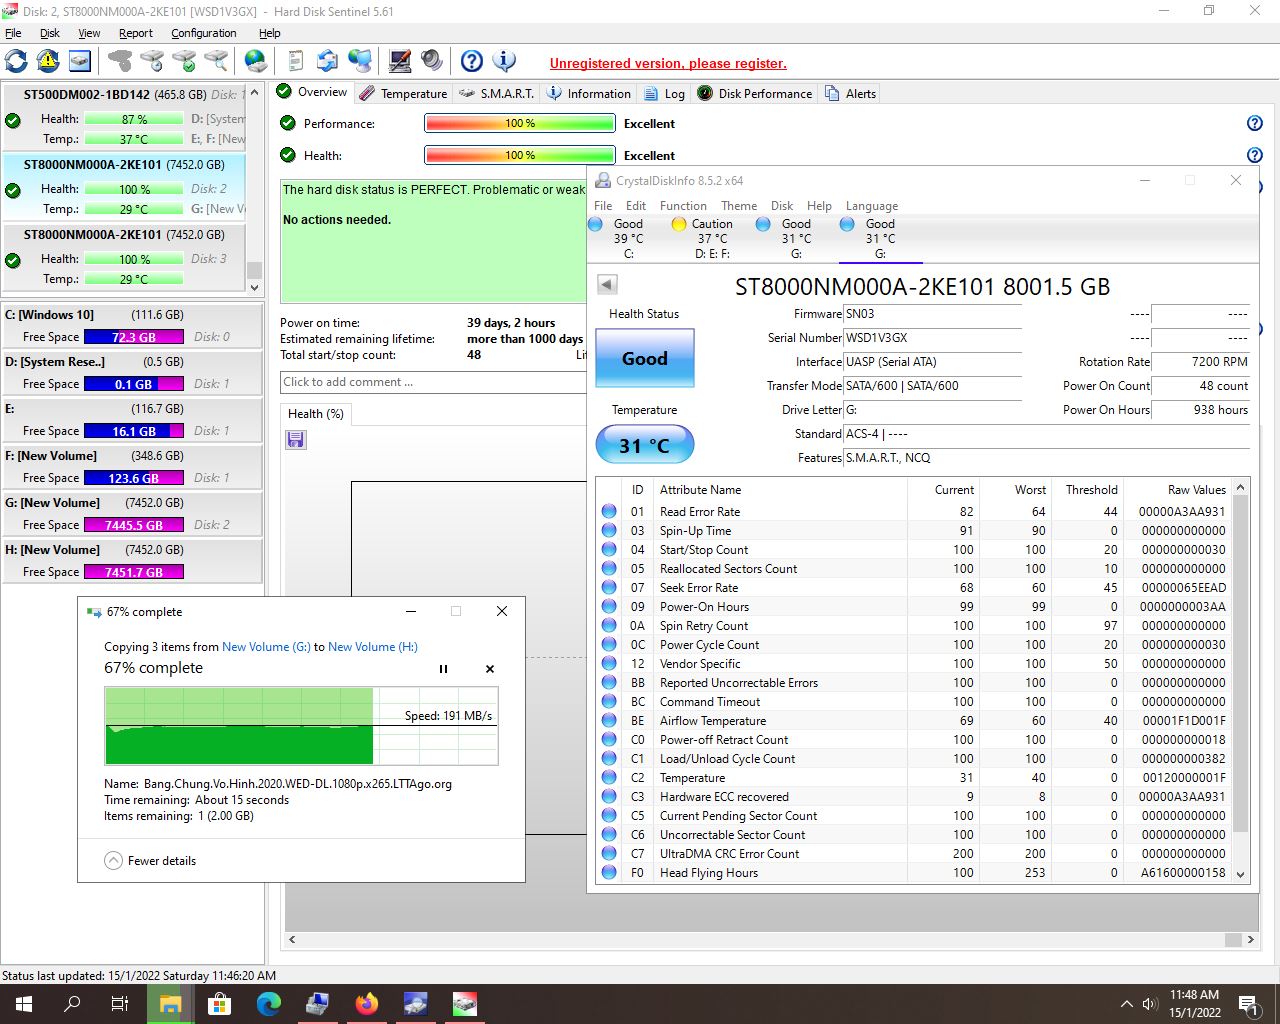Image resolution: width=1280 pixels, height=1024 pixels.
Task: Switch to Firefox on the taskbar
Action: point(367,1004)
